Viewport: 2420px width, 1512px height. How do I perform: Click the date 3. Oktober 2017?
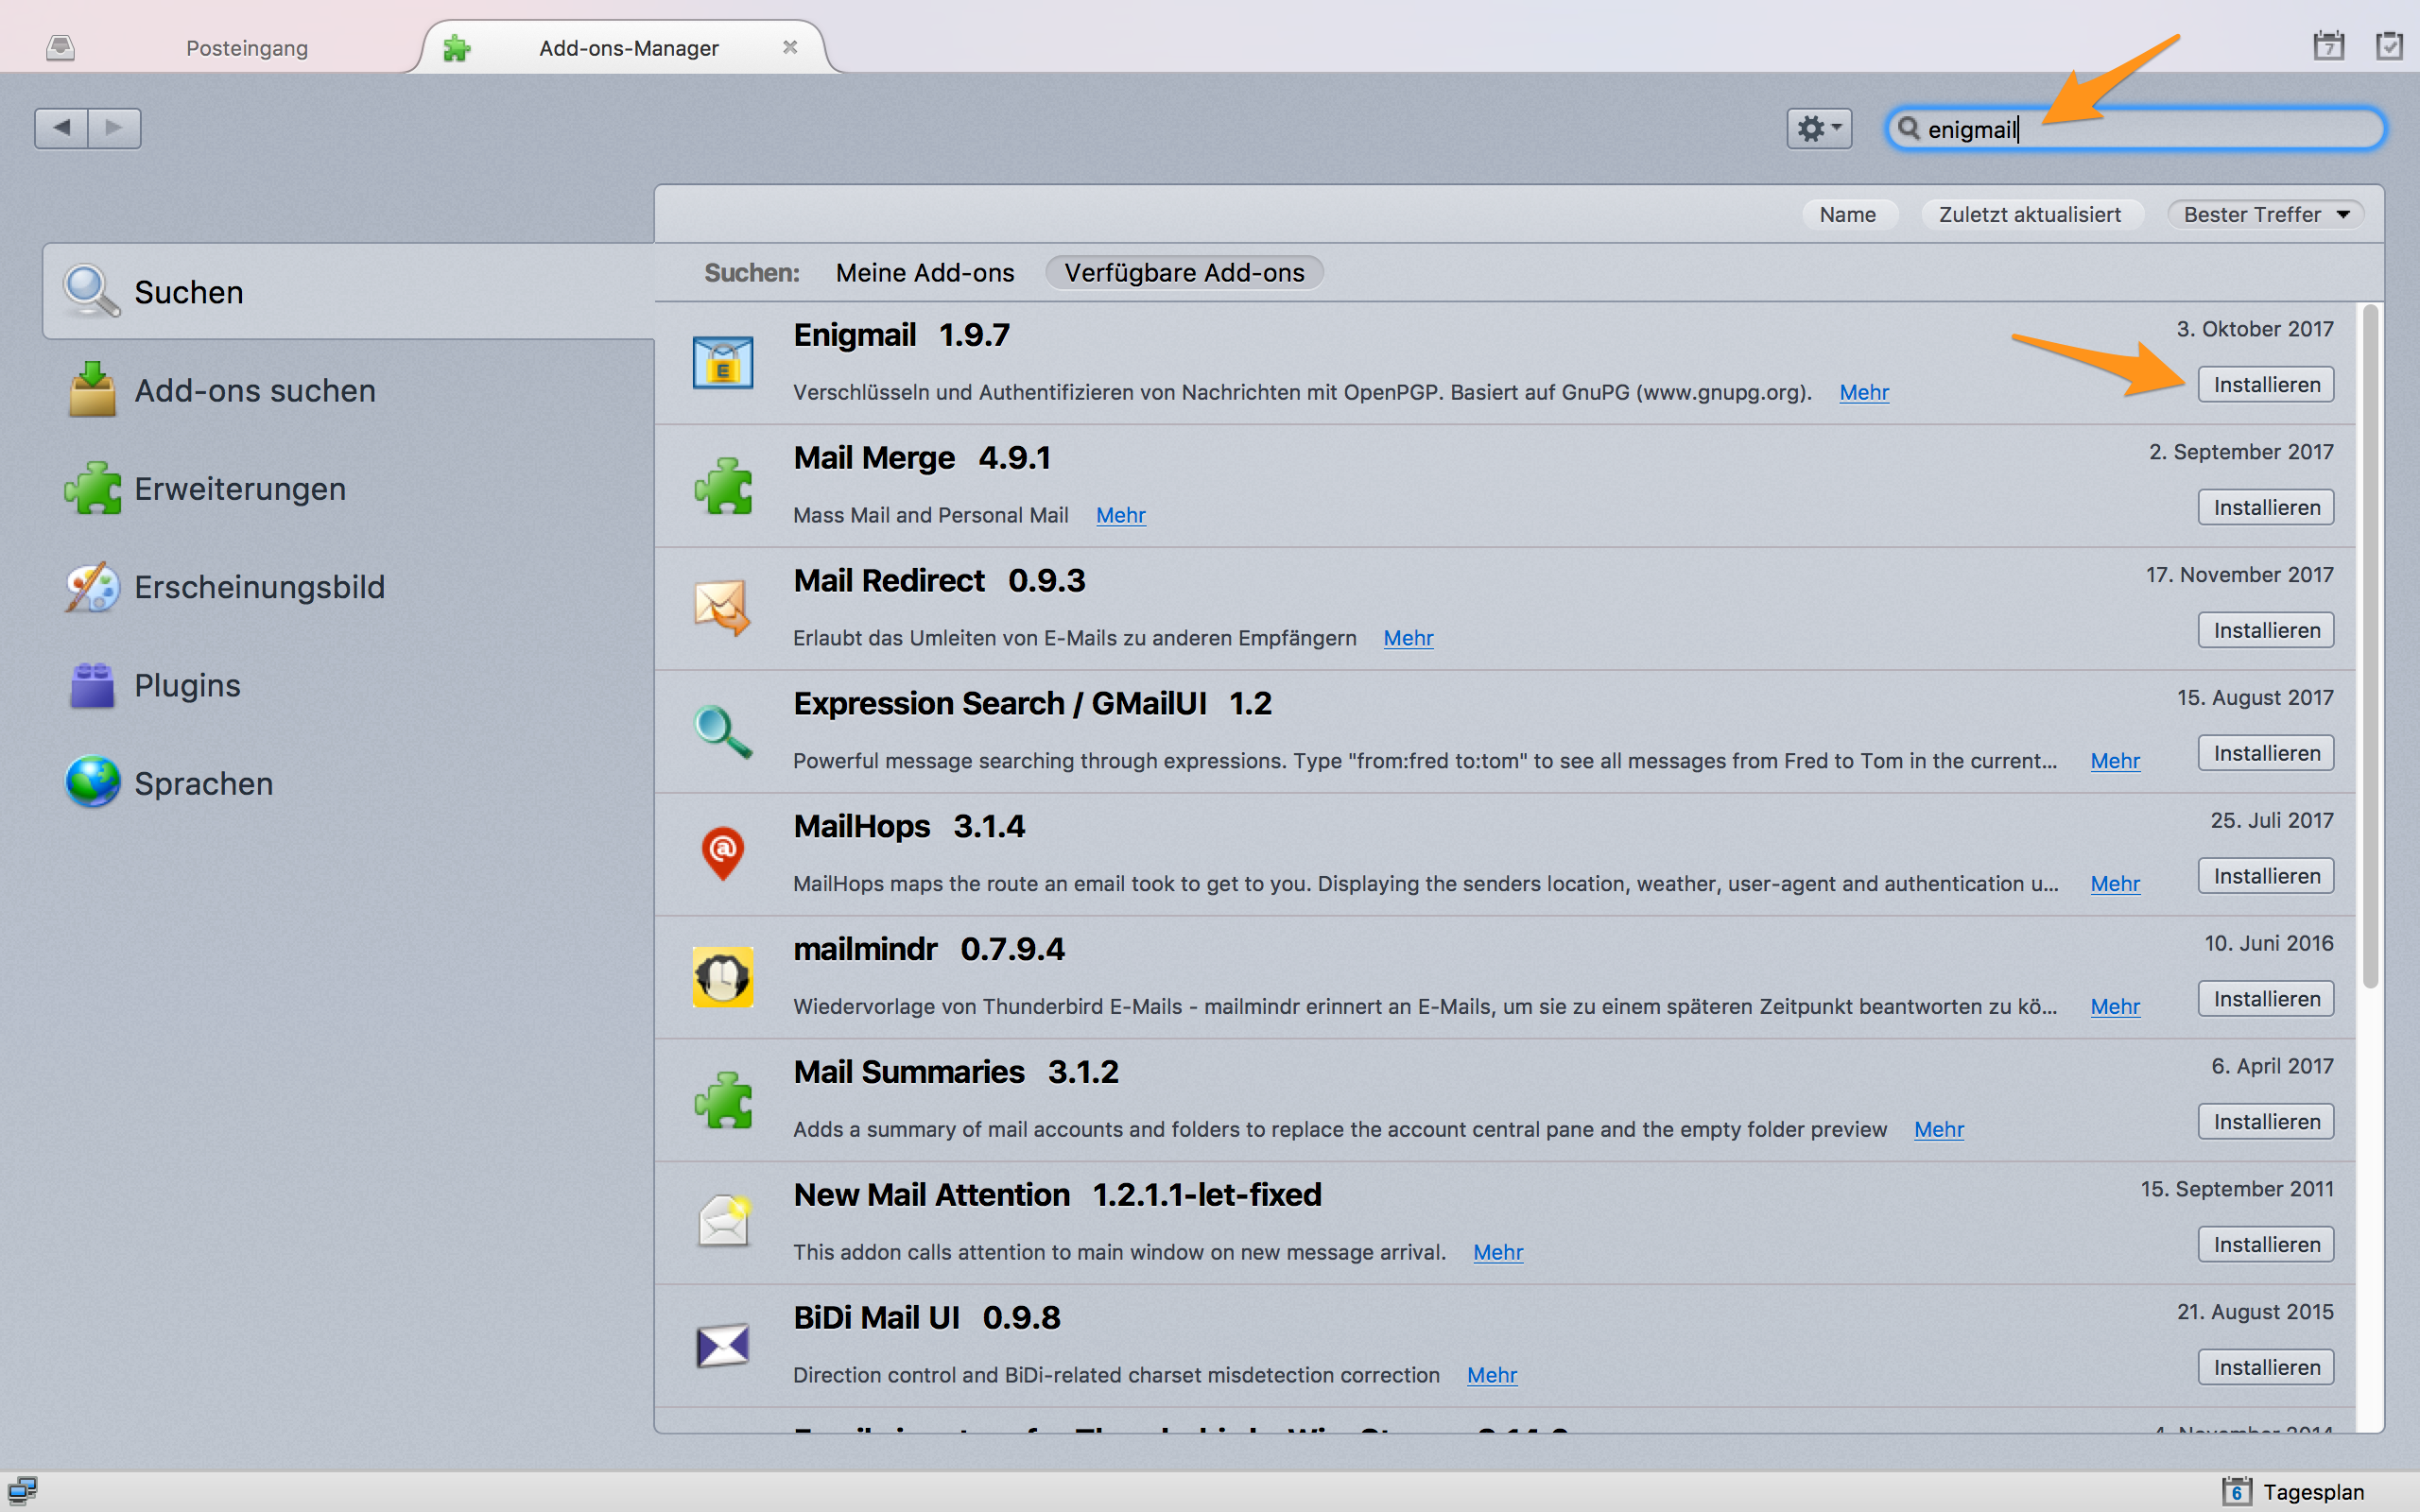(2255, 329)
